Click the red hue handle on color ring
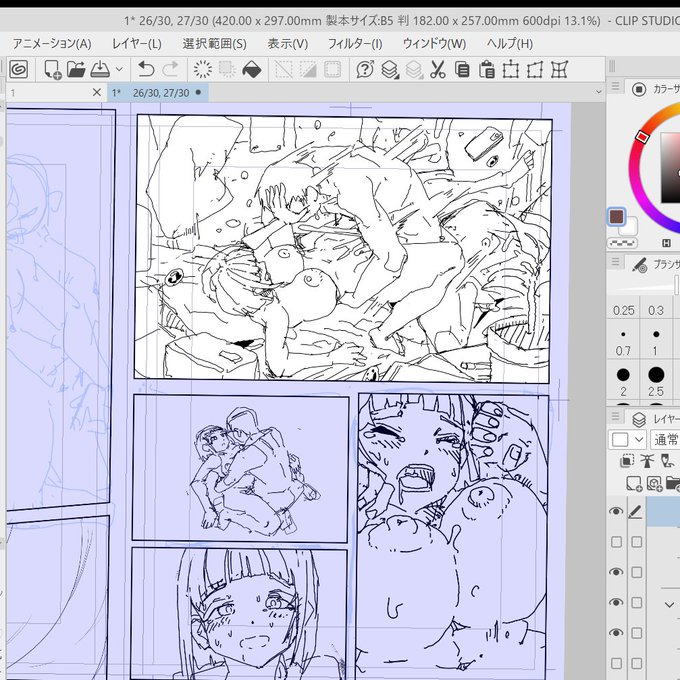680x680 pixels. (642, 137)
